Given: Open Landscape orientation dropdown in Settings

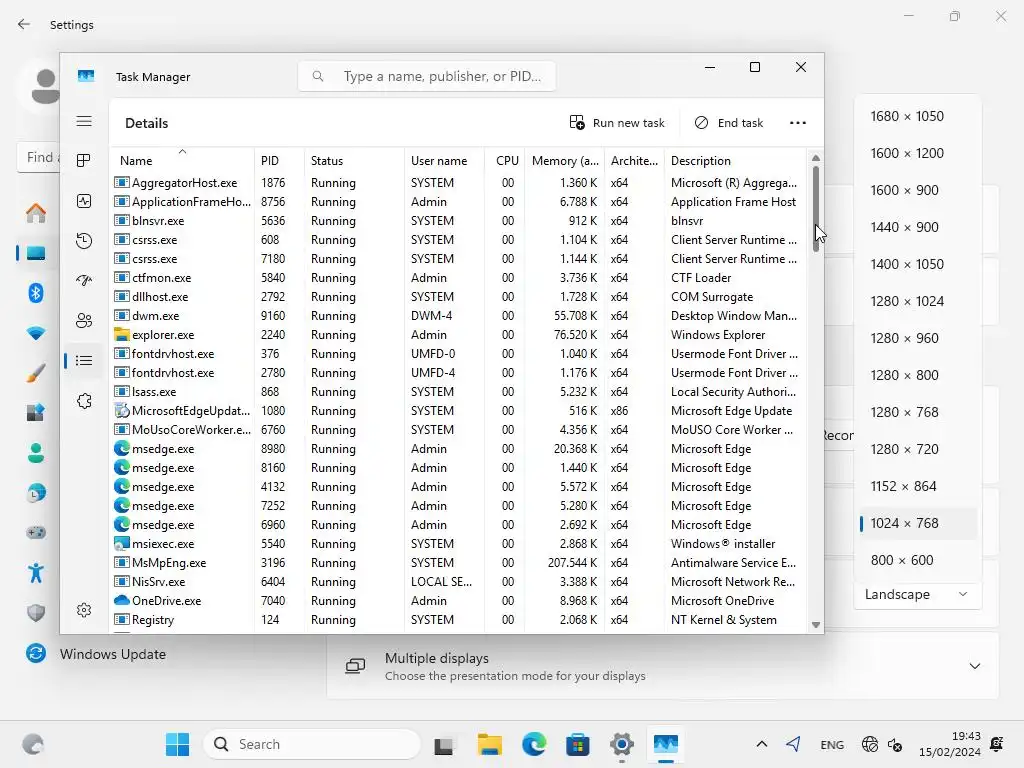Looking at the screenshot, I should pyautogui.click(x=916, y=594).
